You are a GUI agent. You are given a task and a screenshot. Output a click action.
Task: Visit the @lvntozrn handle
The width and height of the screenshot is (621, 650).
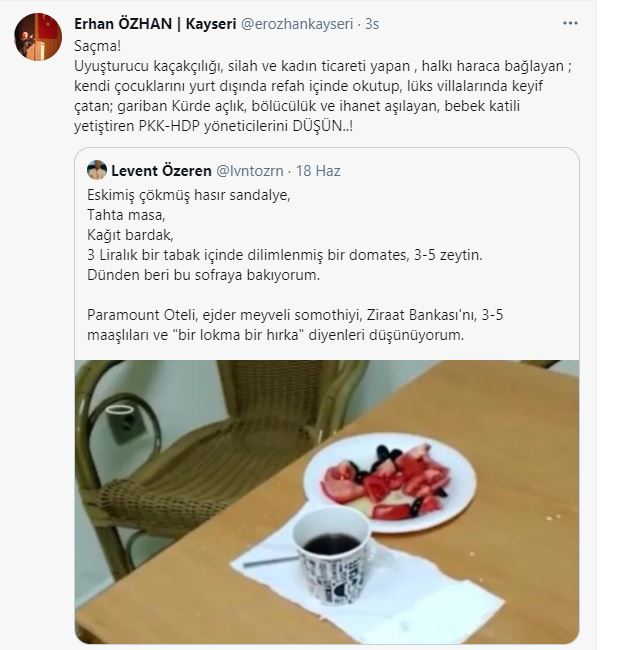250,171
